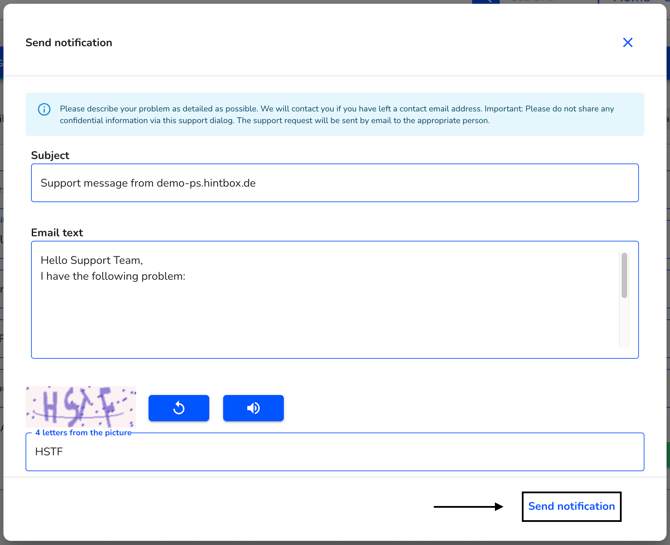This screenshot has width=670, height=545.
Task: Click the 'Email text' label
Action: [x=57, y=233]
